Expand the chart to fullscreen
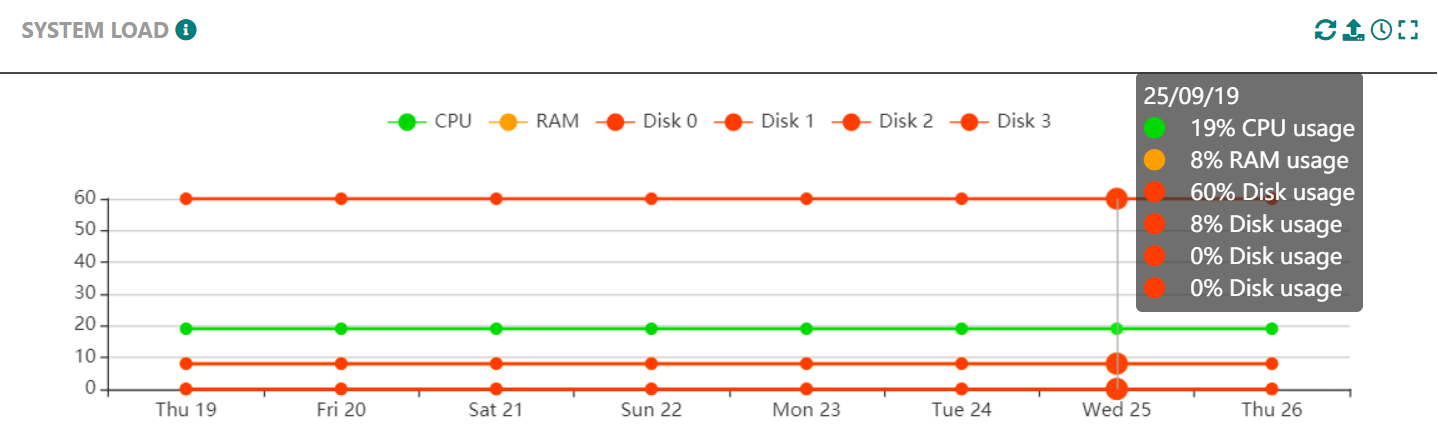The height and width of the screenshot is (448, 1438). click(1408, 30)
